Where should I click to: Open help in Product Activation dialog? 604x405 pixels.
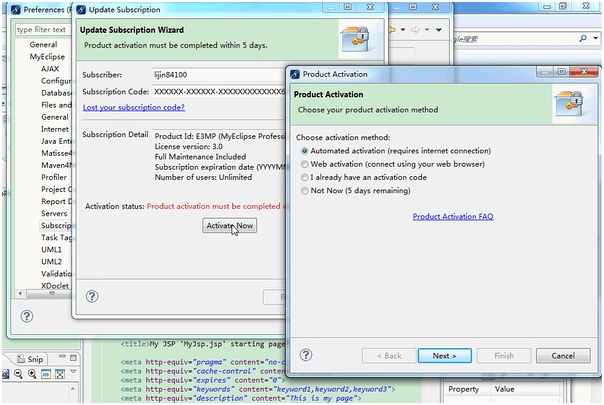(x=306, y=355)
